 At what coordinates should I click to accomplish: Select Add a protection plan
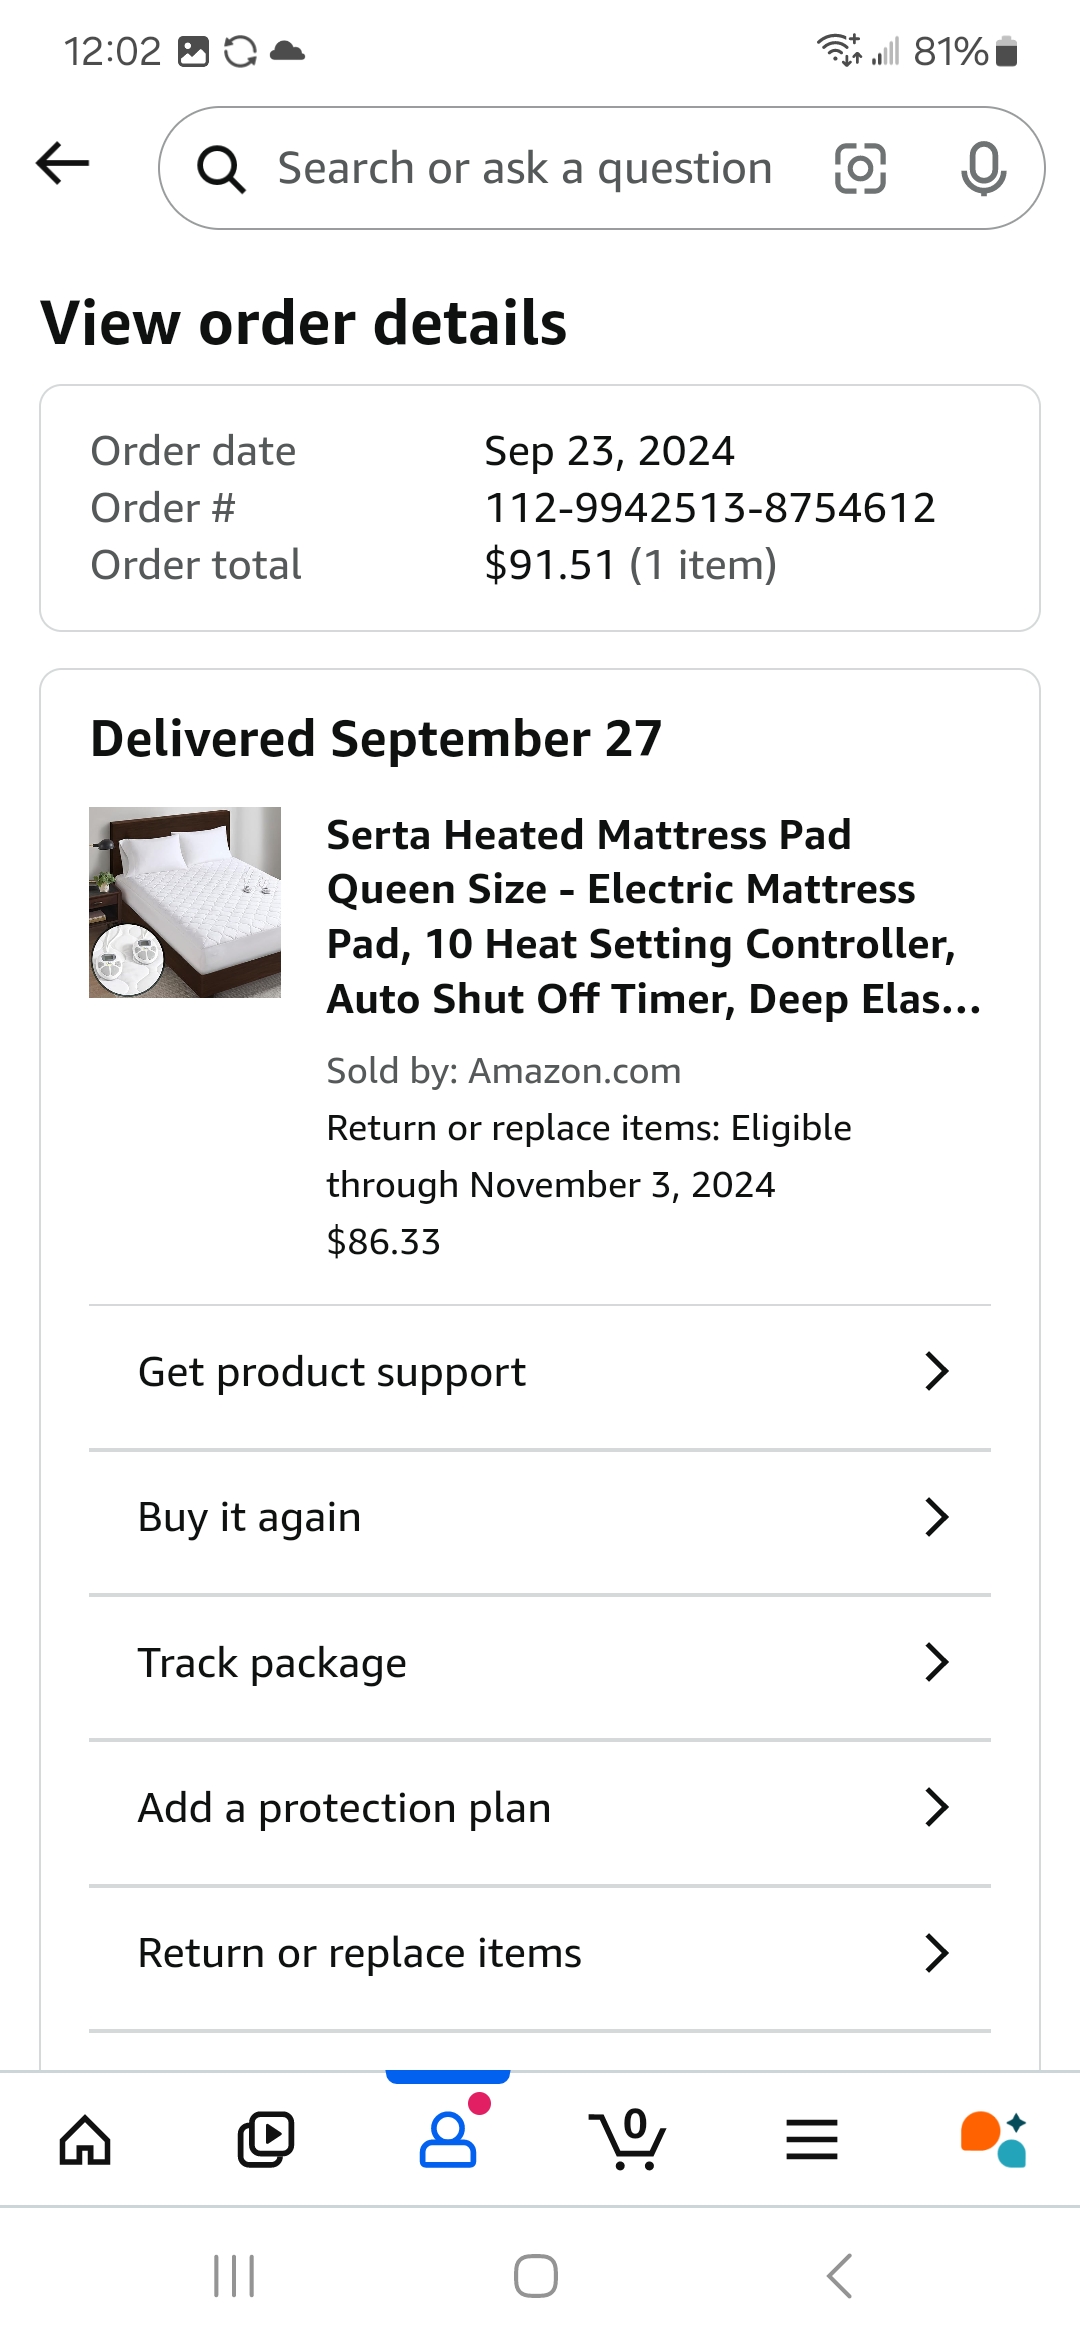click(540, 1808)
